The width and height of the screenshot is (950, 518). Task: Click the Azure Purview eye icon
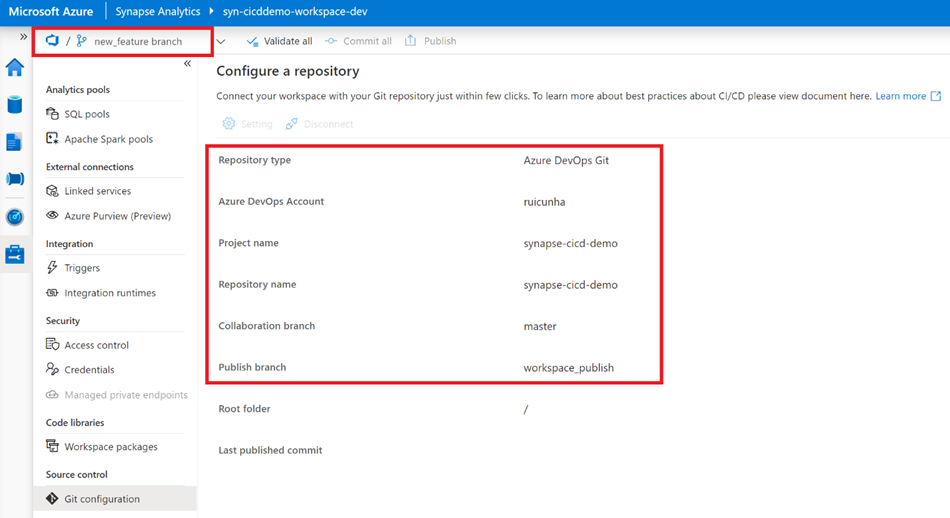coord(52,215)
